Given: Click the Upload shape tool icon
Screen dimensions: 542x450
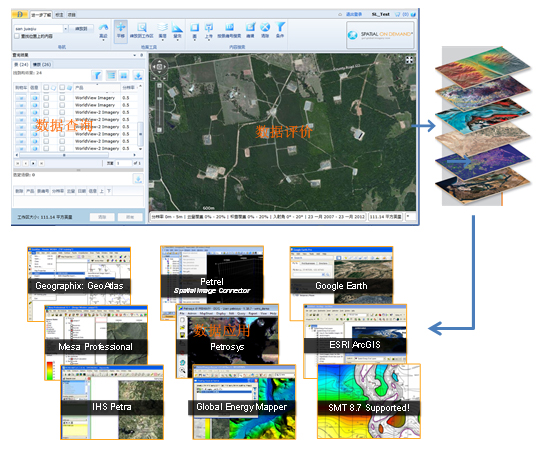Looking at the screenshot, I should pos(208,27).
